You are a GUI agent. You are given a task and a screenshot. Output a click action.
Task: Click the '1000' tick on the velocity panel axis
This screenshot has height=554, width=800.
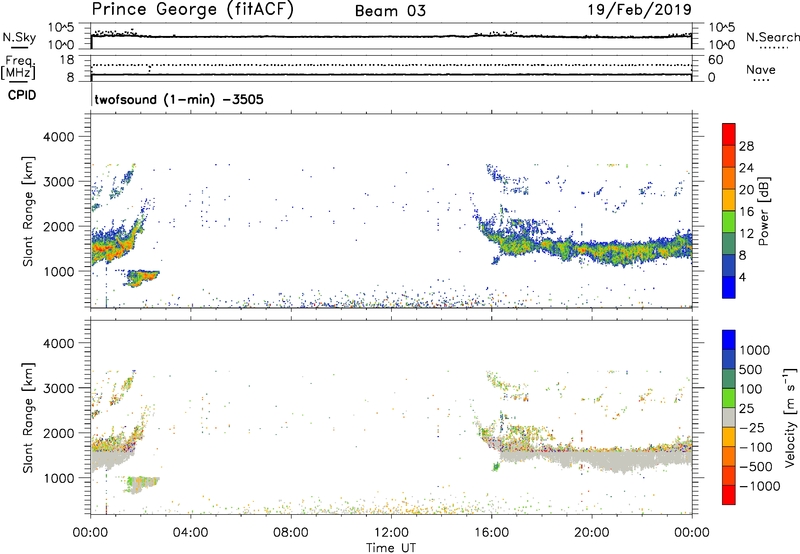(x=58, y=478)
